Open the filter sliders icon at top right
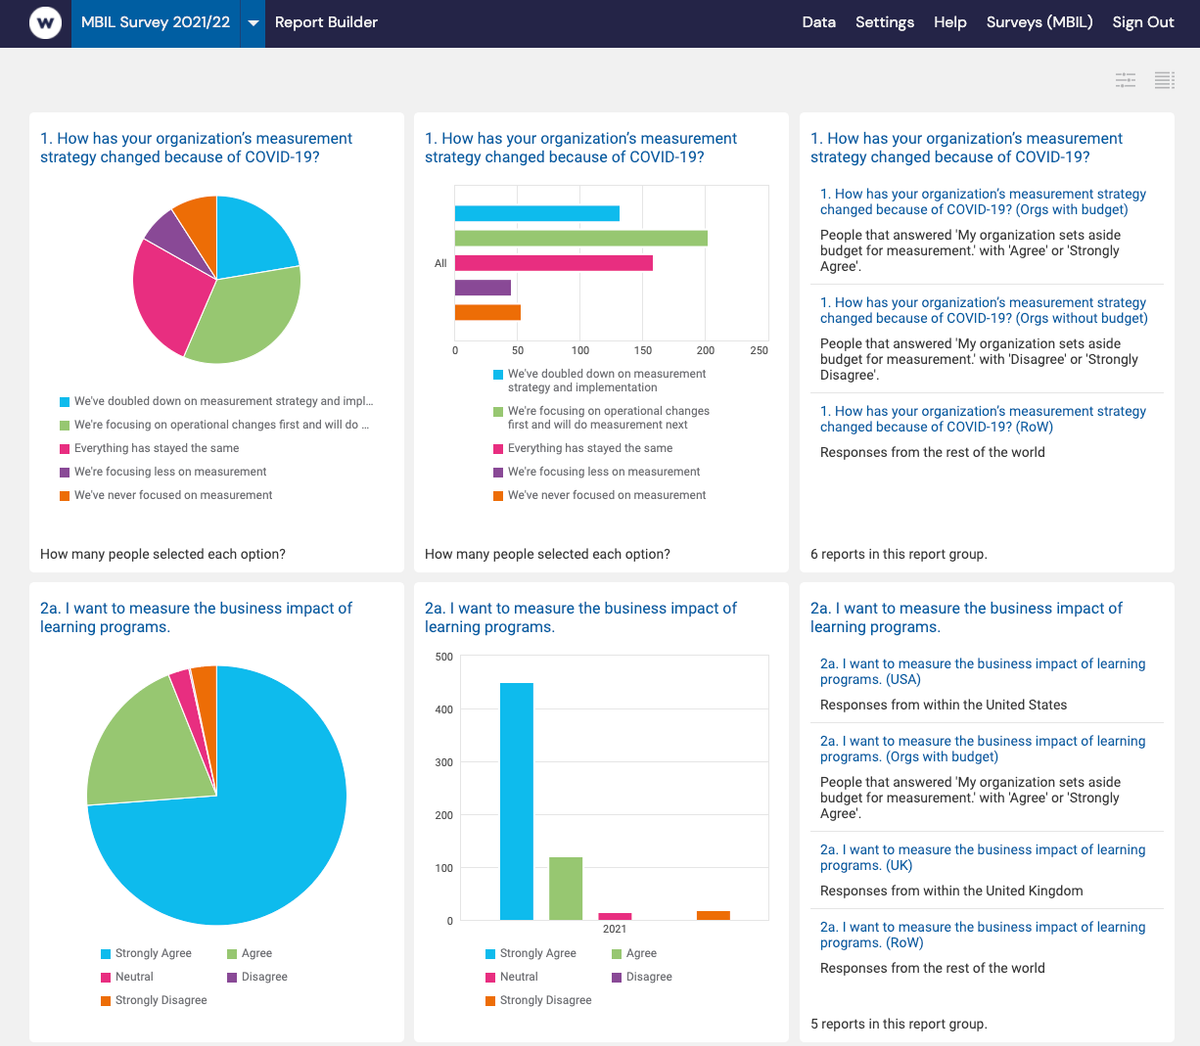The width and height of the screenshot is (1200, 1046). click(x=1126, y=80)
